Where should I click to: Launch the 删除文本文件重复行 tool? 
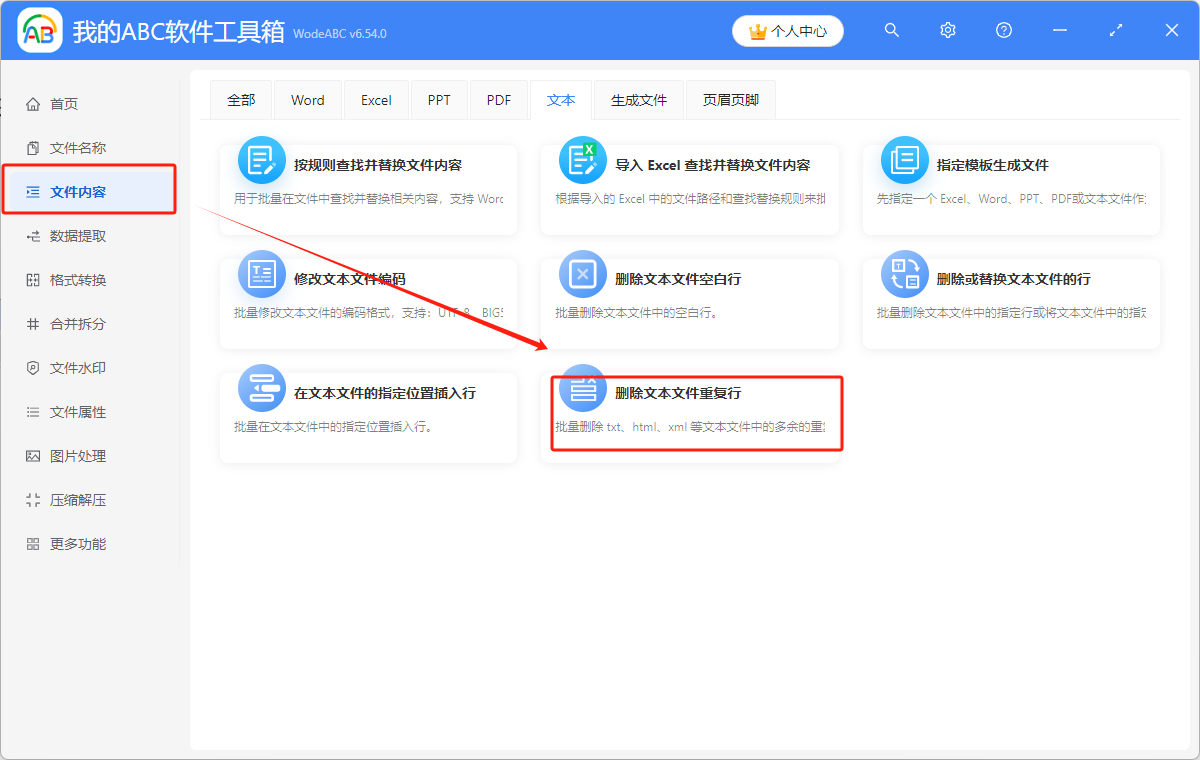(x=695, y=413)
